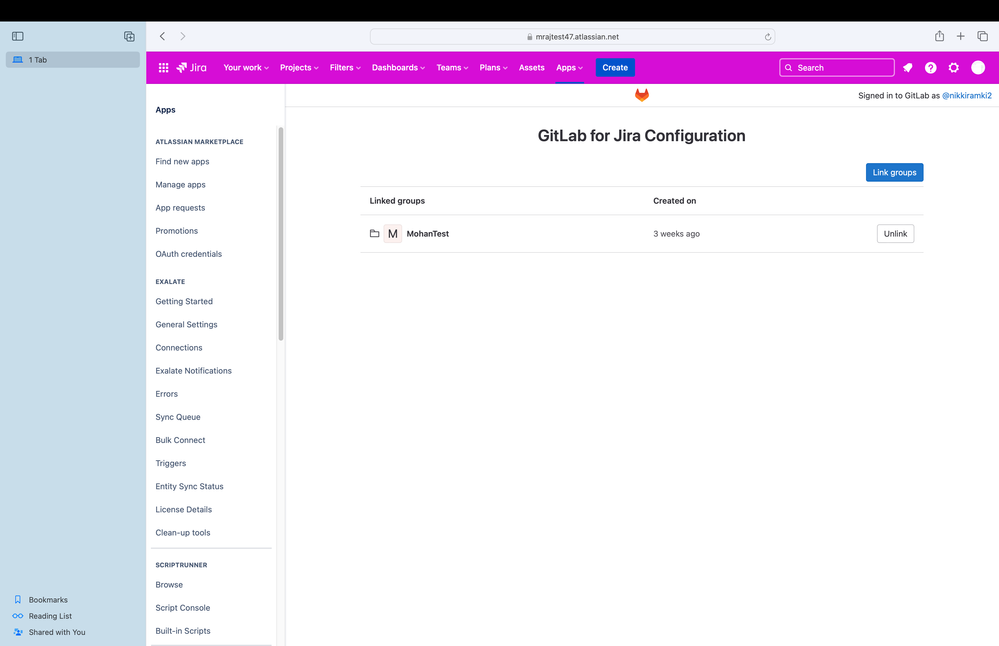This screenshot has width=999, height=646.
Task: Expand Your work dropdown
Action: coord(246,68)
